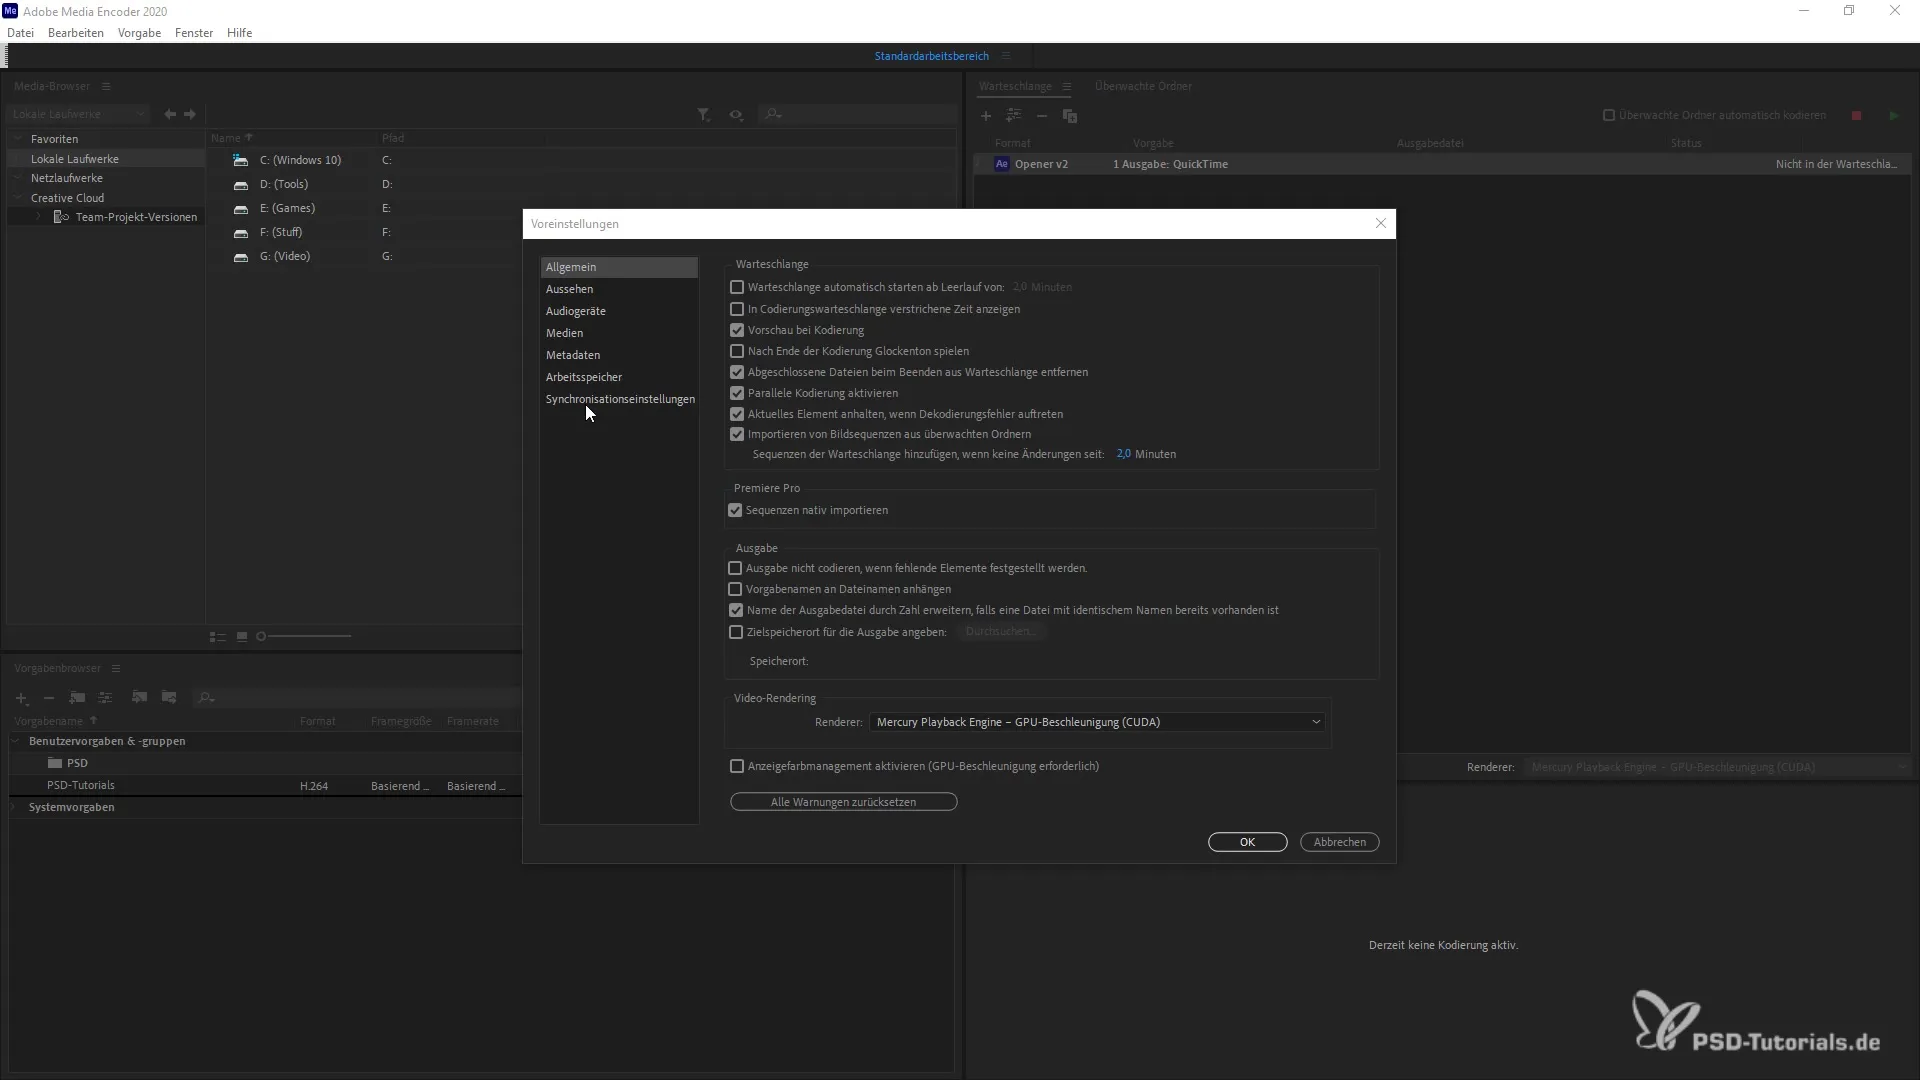Toggle Parallele Kodierung aktivieren
The height and width of the screenshot is (1080, 1920).
pos(737,393)
